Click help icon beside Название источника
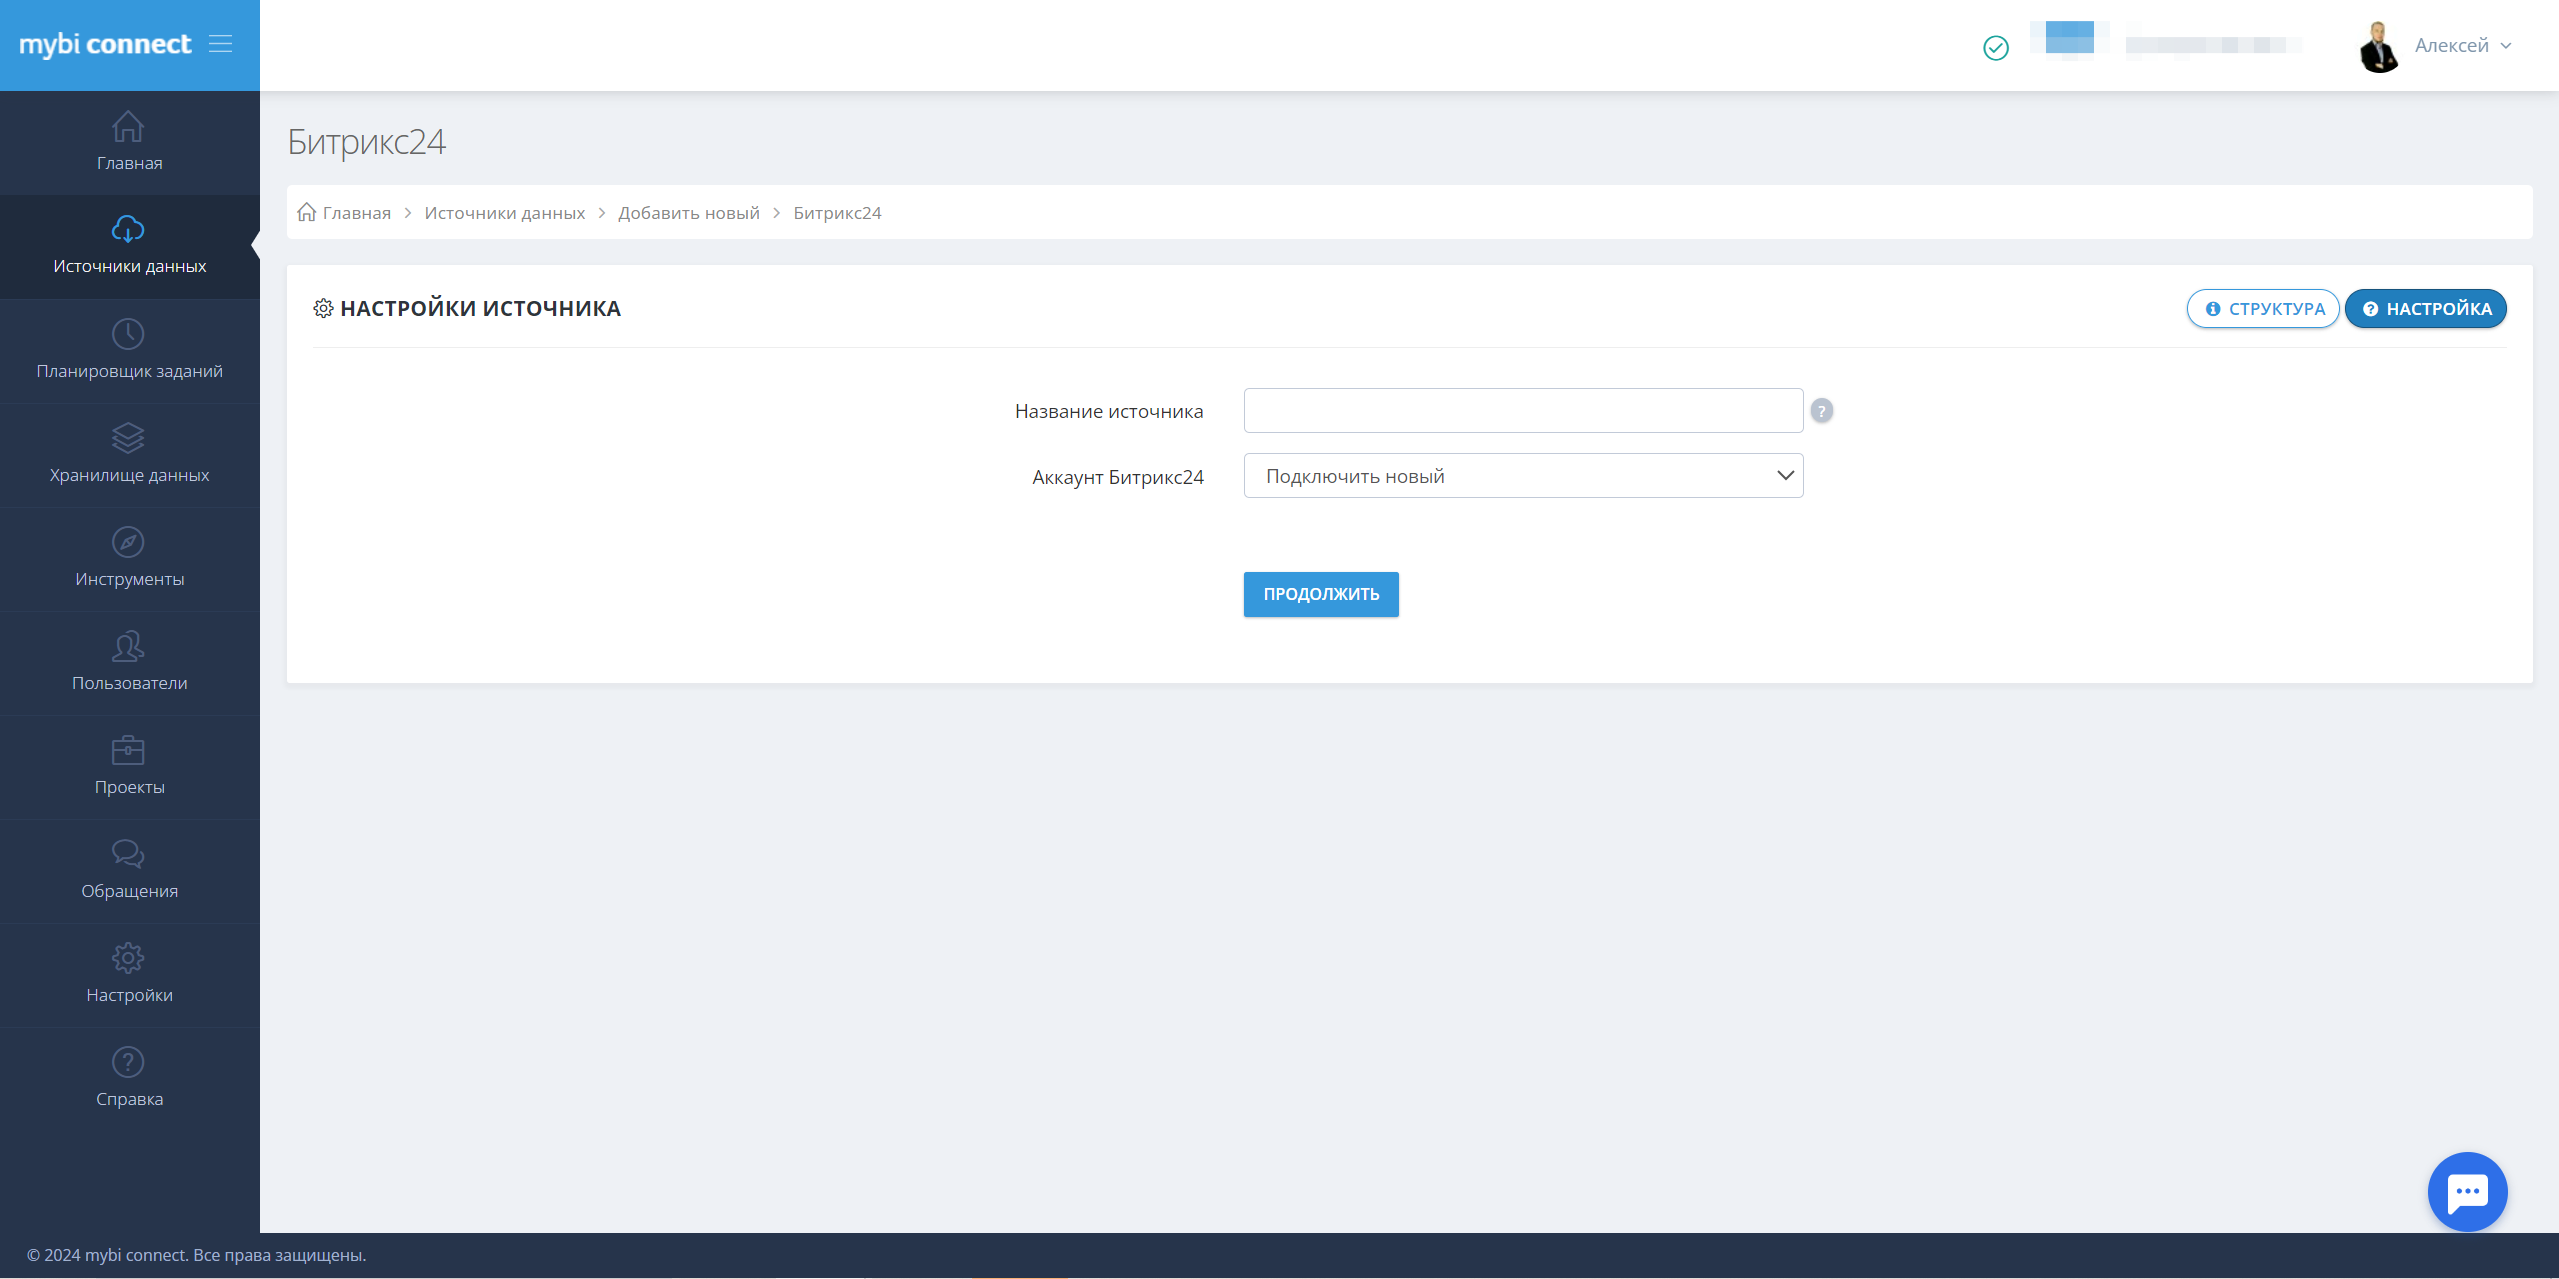Image resolution: width=2559 pixels, height=1279 pixels. (x=1821, y=411)
